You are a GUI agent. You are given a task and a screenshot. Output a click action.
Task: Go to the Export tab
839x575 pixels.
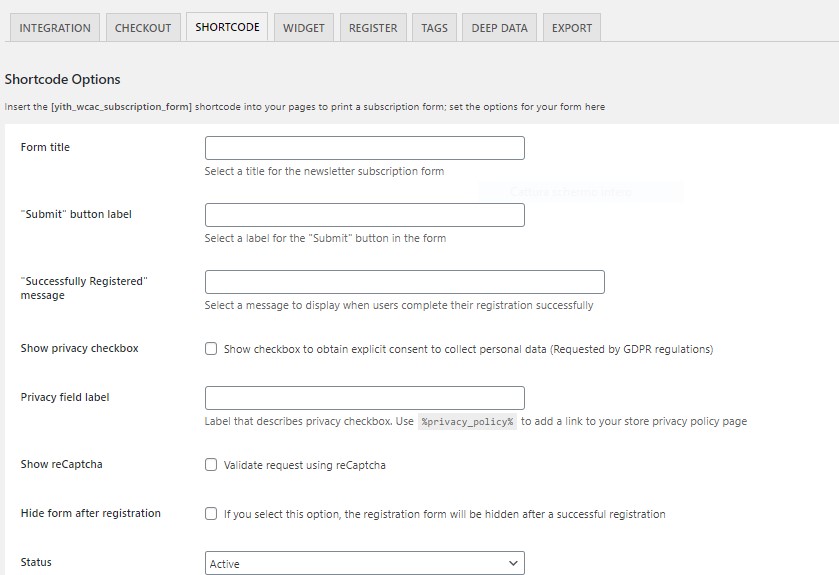(x=572, y=28)
